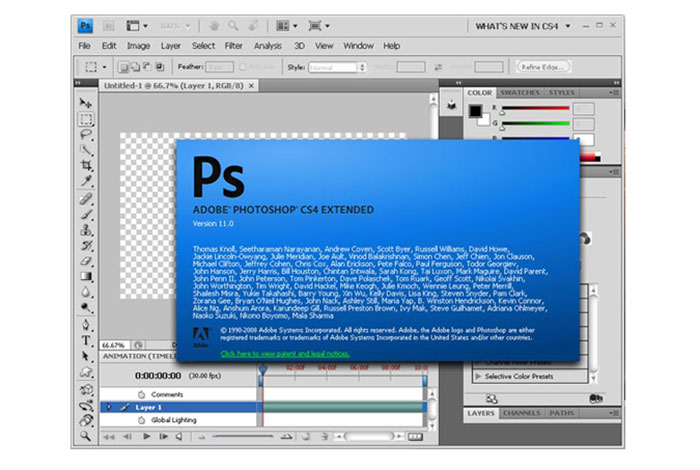Open the Style dropdown in options bar

[x=337, y=67]
